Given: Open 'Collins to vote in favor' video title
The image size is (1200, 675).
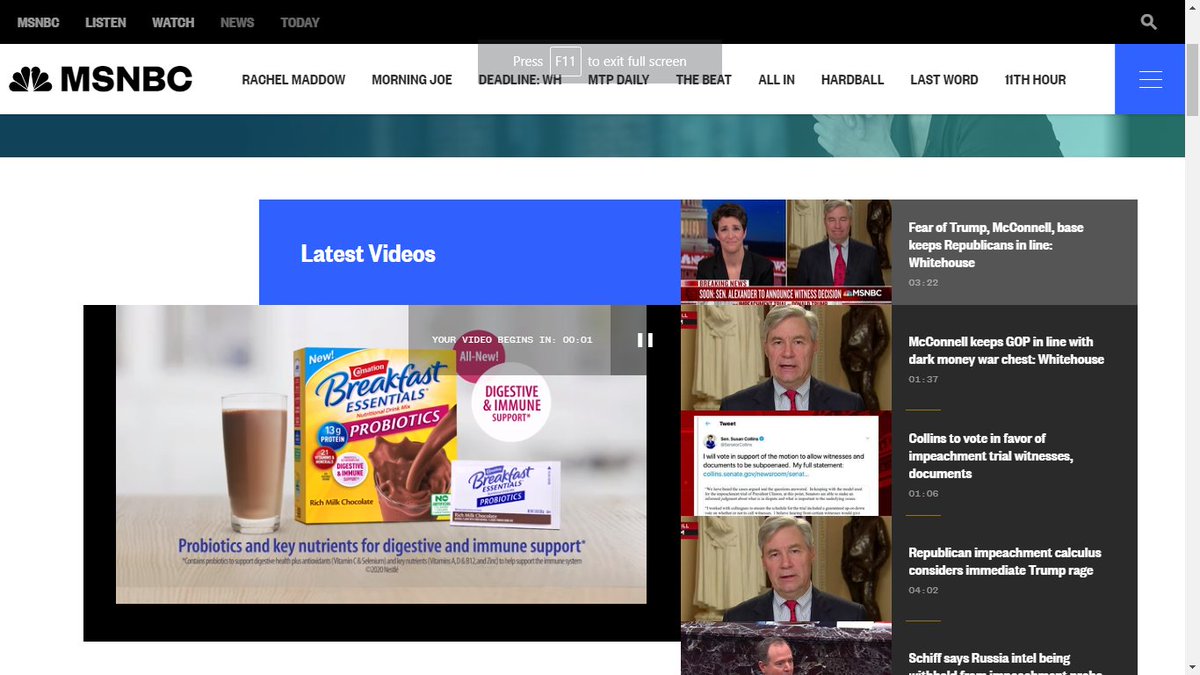Looking at the screenshot, I should pos(991,456).
